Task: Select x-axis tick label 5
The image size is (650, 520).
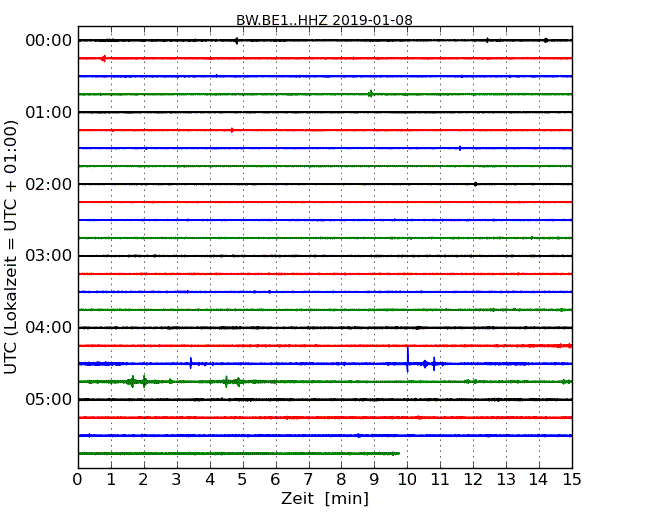Action: pyautogui.click(x=242, y=479)
